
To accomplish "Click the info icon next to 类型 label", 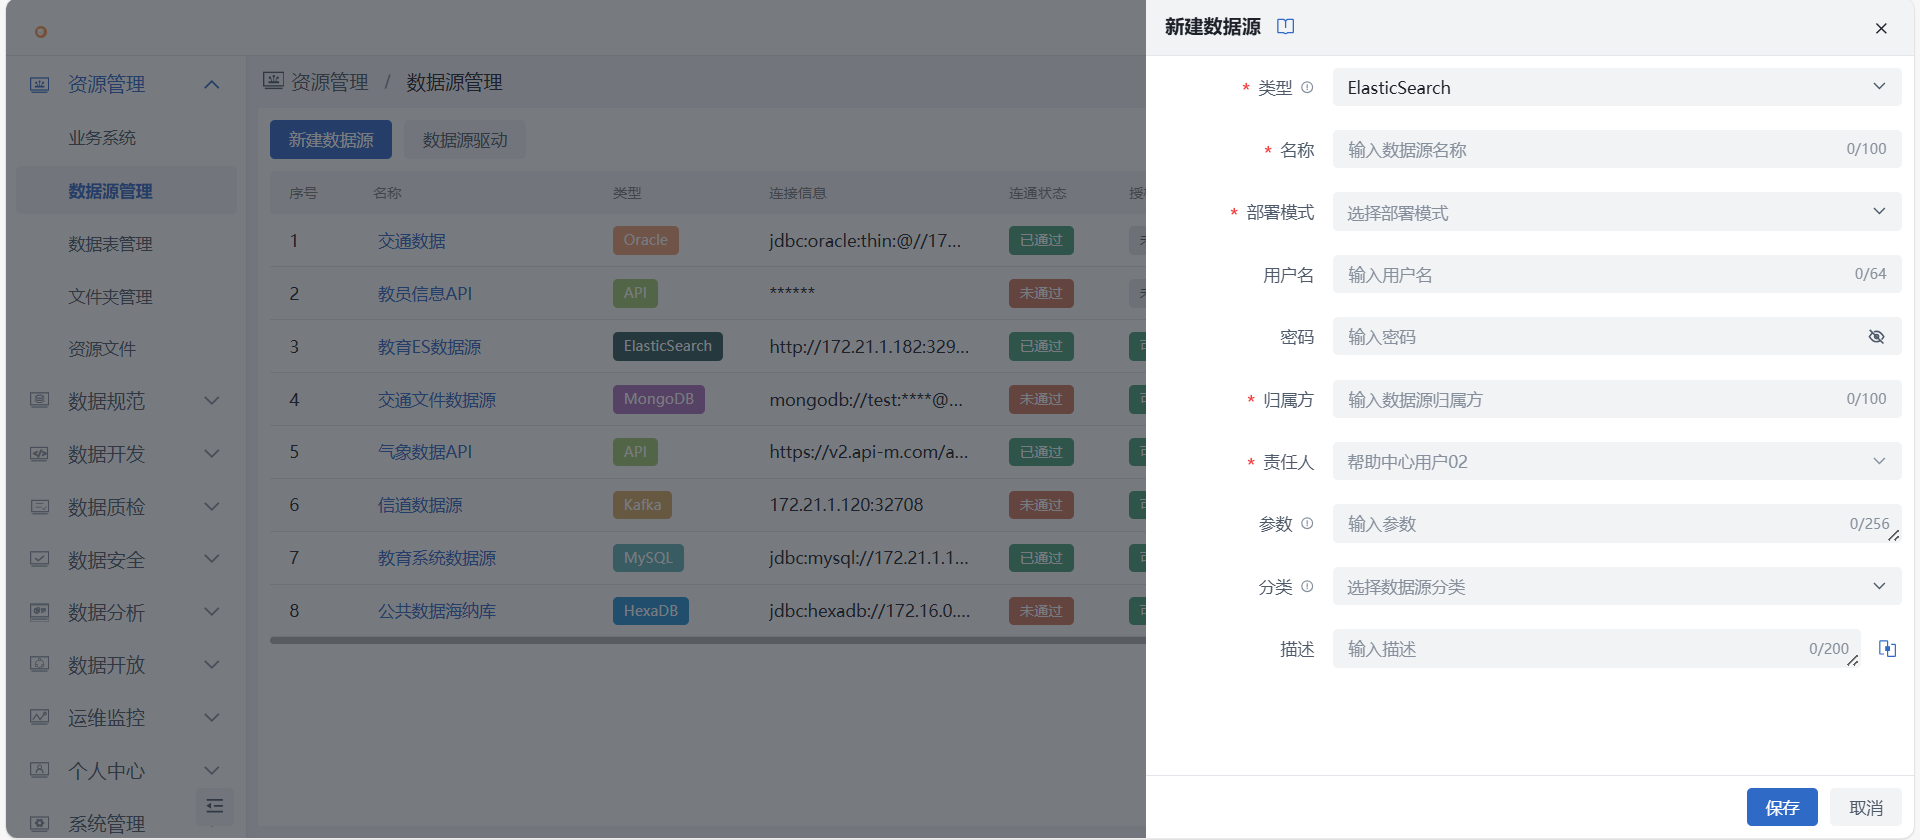I will coord(1307,87).
